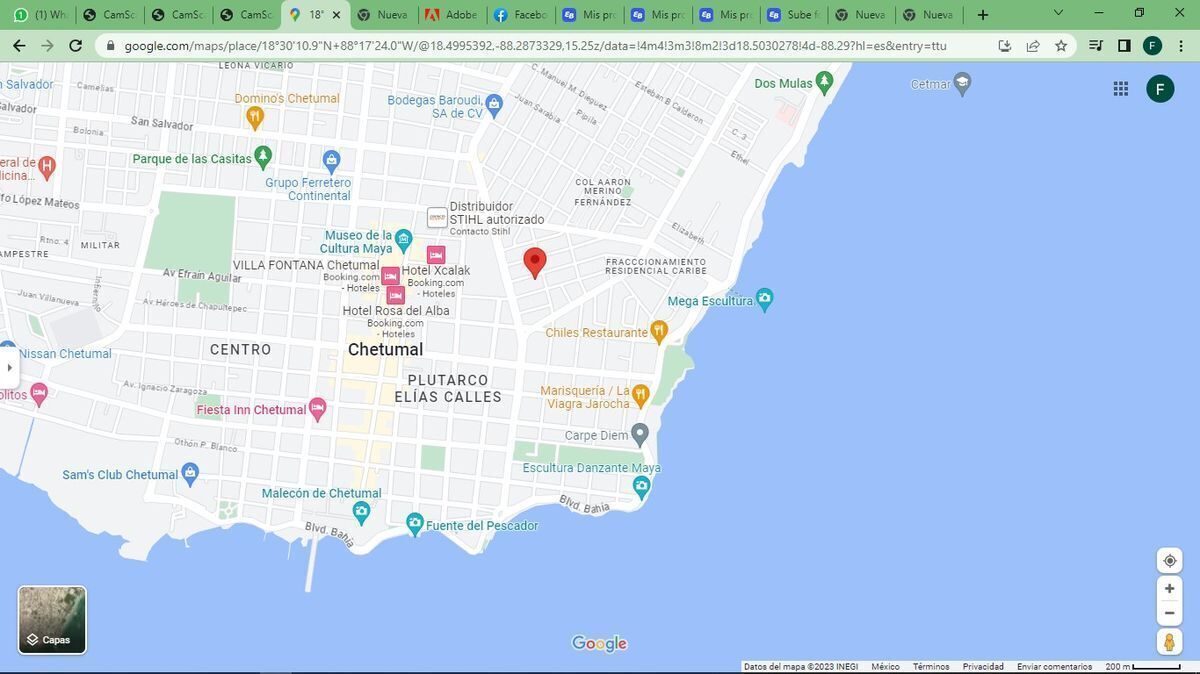Screen dimensions: 1200x674
Task: Expand the collapsed side panel arrow
Action: coord(9,367)
